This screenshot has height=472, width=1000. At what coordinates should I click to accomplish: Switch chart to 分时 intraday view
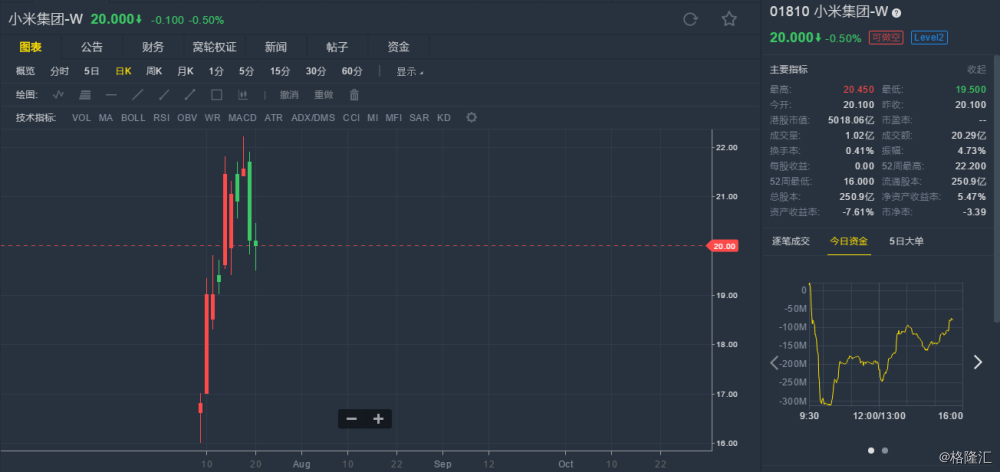(59, 71)
